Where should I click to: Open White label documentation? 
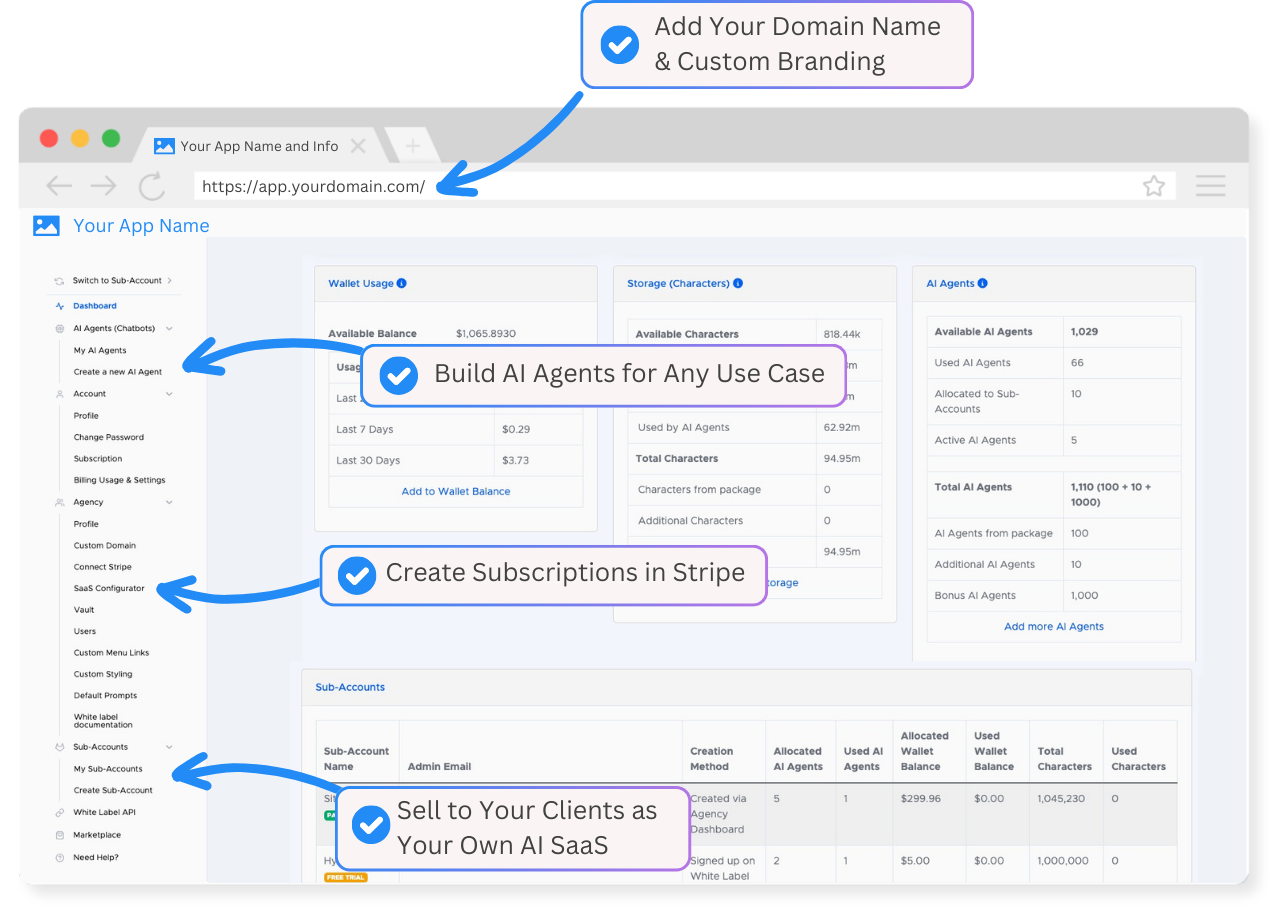pyautogui.click(x=103, y=721)
